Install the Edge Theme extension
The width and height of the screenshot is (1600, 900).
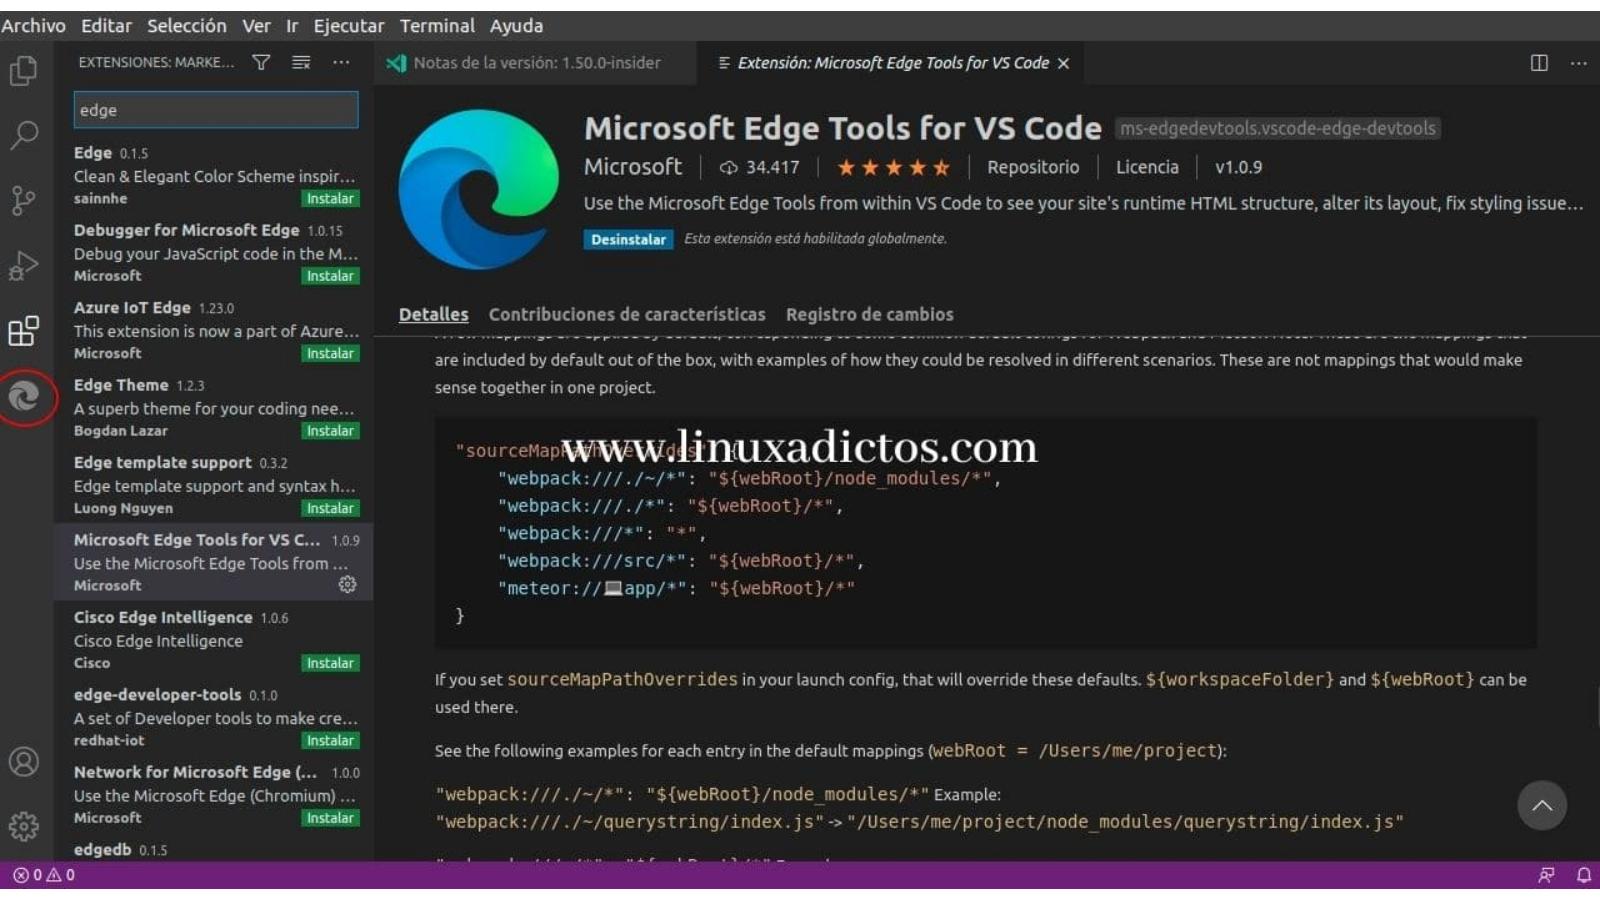330,431
